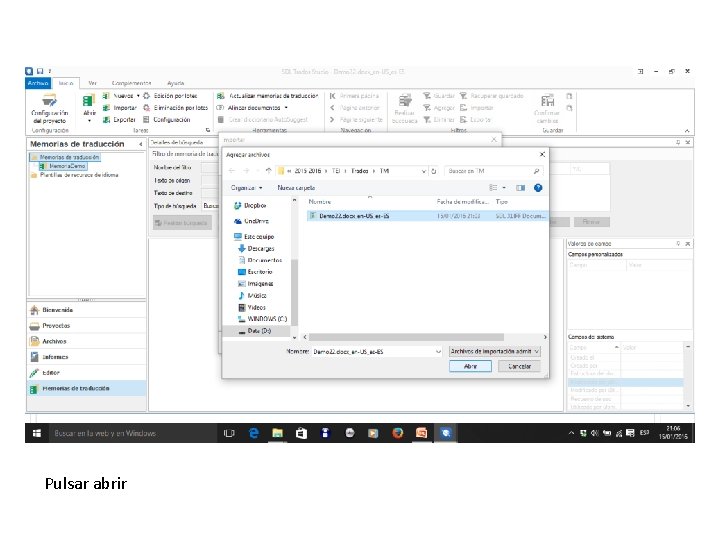Open File Explorer from taskbar
Viewport: 720px width, 540px height.
pyautogui.click(x=277, y=433)
